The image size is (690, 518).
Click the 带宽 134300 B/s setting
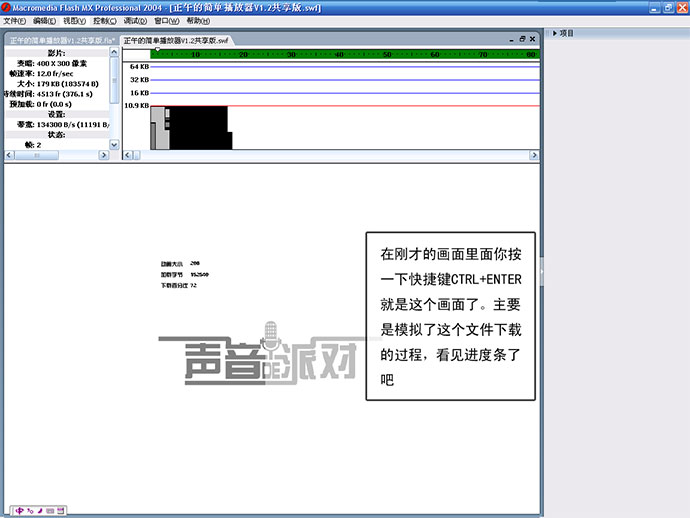click(63, 125)
